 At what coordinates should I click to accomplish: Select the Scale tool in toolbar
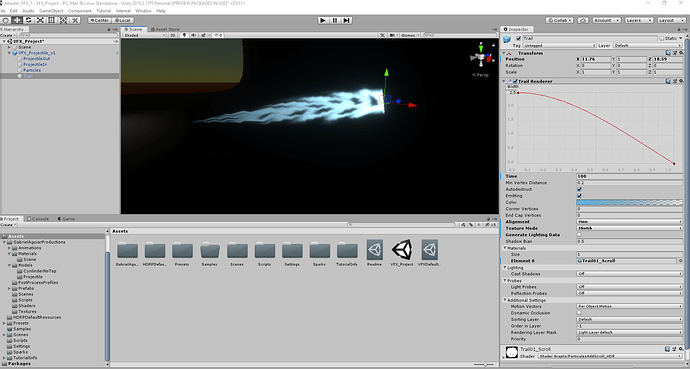click(40, 20)
